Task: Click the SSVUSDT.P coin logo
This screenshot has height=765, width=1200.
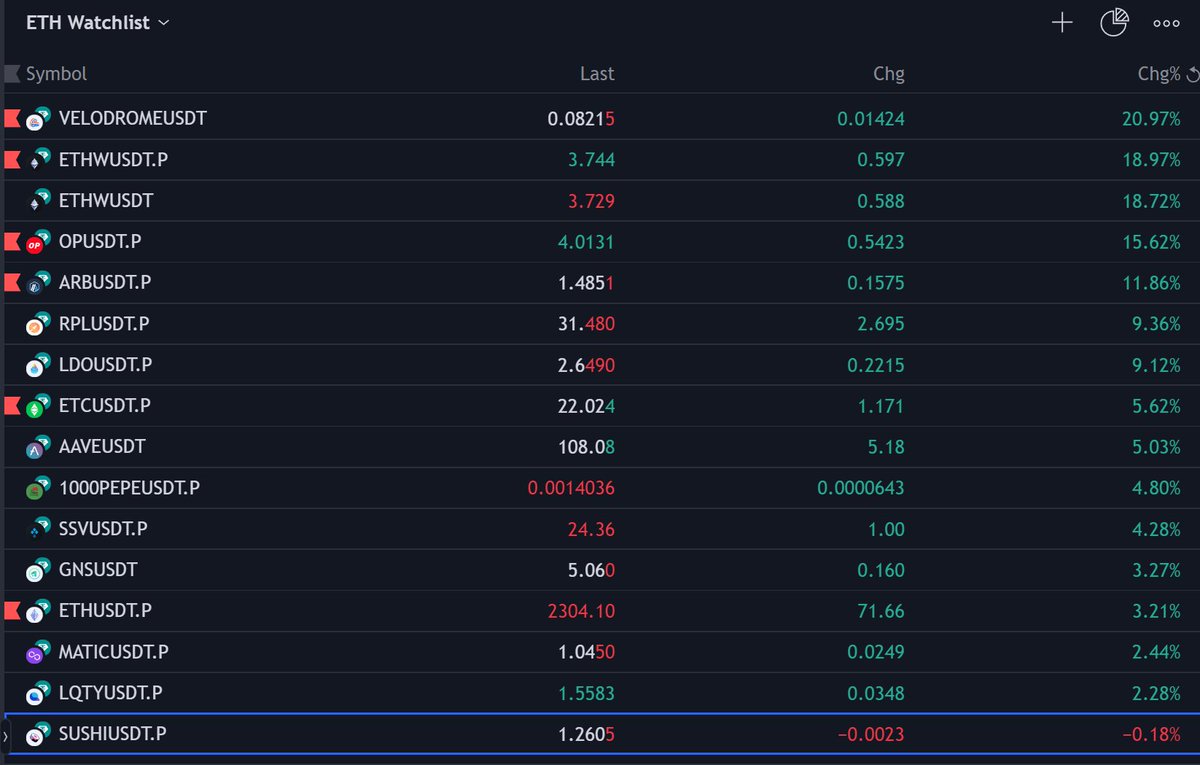Action: (x=38, y=529)
